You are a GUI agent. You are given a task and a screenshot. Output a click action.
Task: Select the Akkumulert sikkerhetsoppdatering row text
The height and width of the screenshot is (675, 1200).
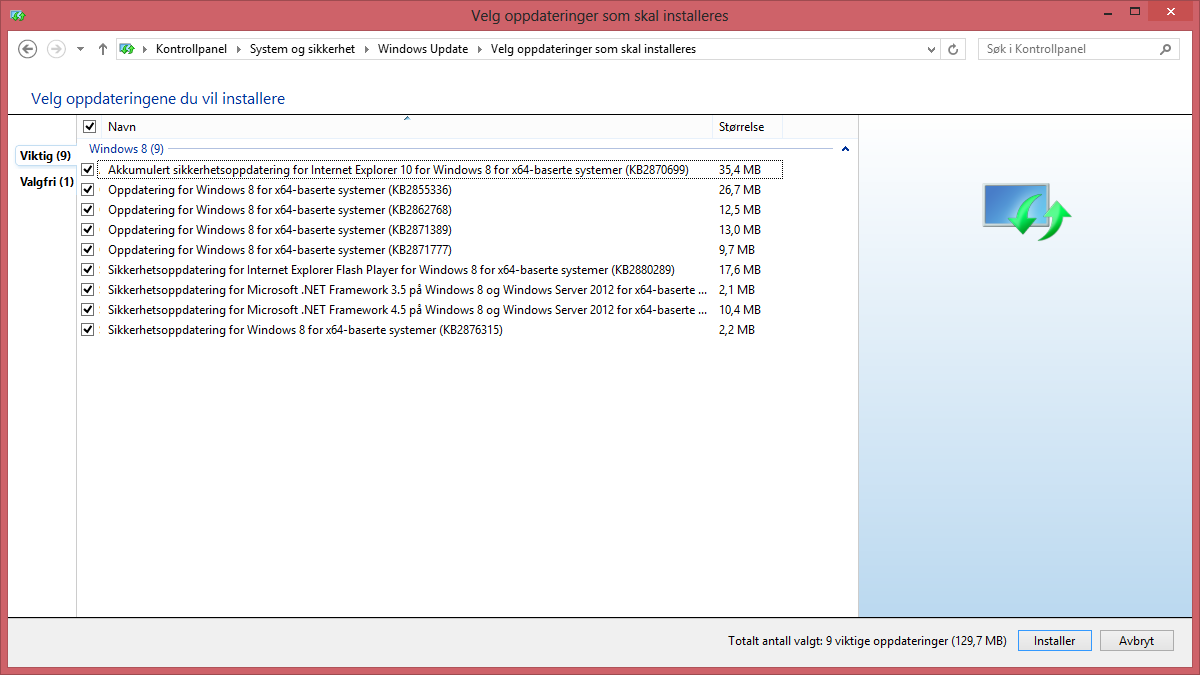click(x=398, y=170)
